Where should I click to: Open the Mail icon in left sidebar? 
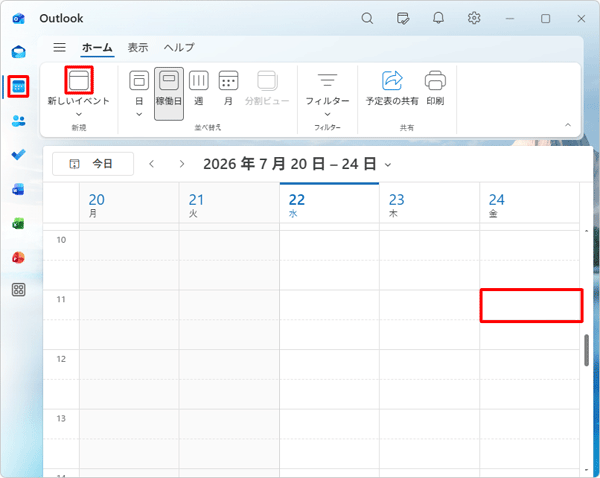tap(18, 52)
